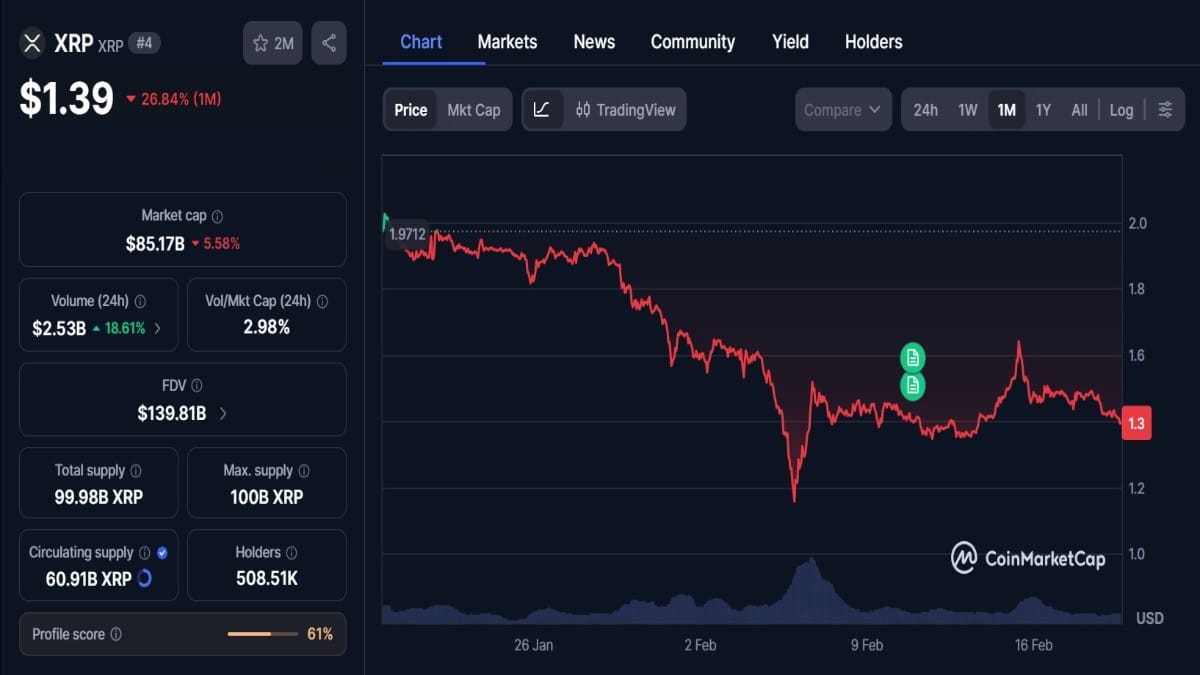Click the CoinMarketCap logo watermark
Screen dimensions: 1200x675
tap(1027, 559)
